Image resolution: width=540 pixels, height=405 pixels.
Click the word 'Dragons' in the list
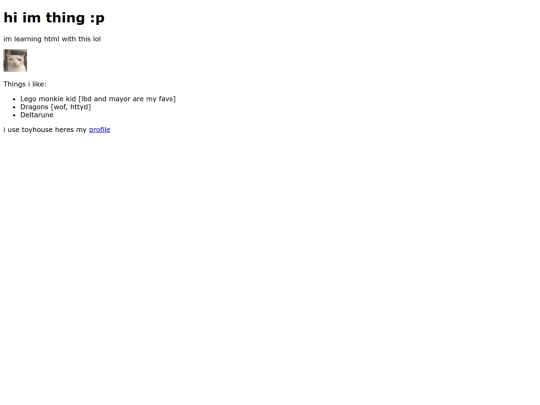point(34,107)
